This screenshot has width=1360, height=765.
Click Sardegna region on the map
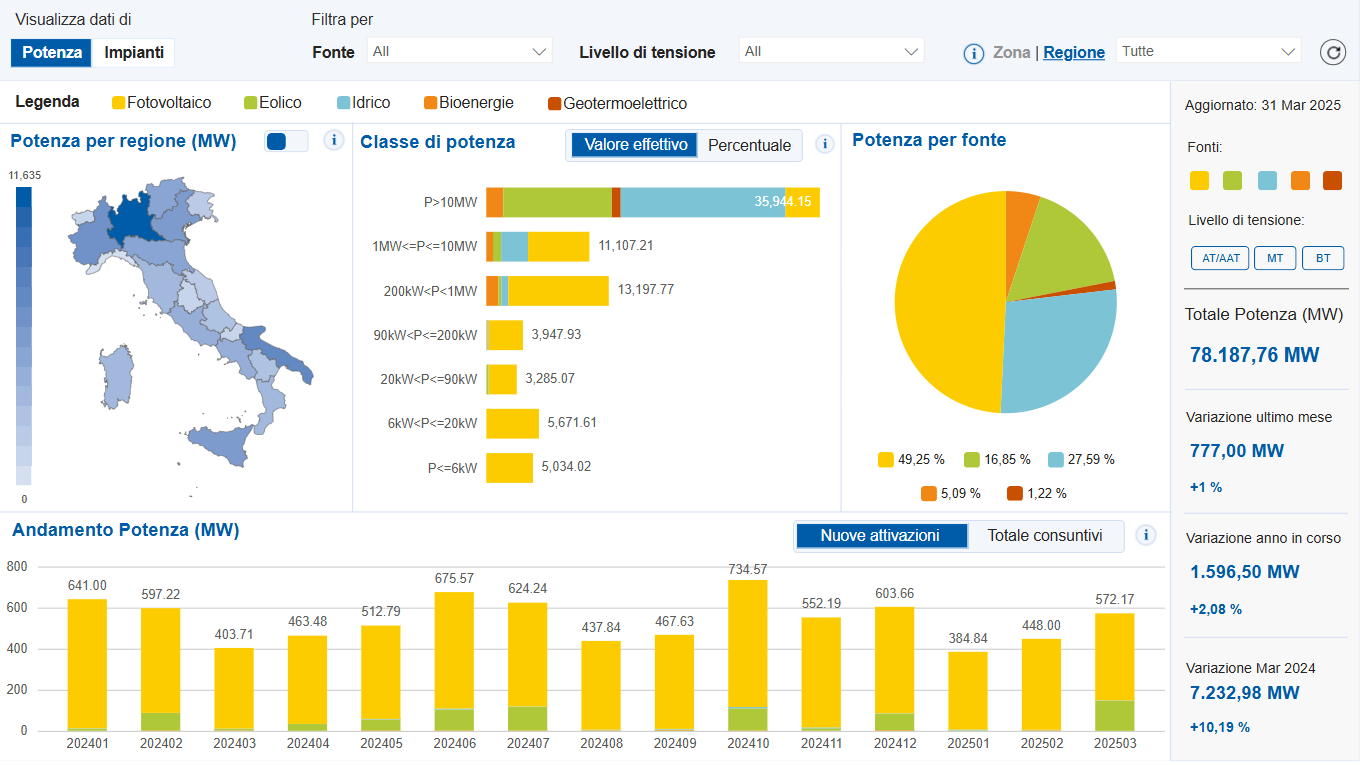pyautogui.click(x=115, y=377)
